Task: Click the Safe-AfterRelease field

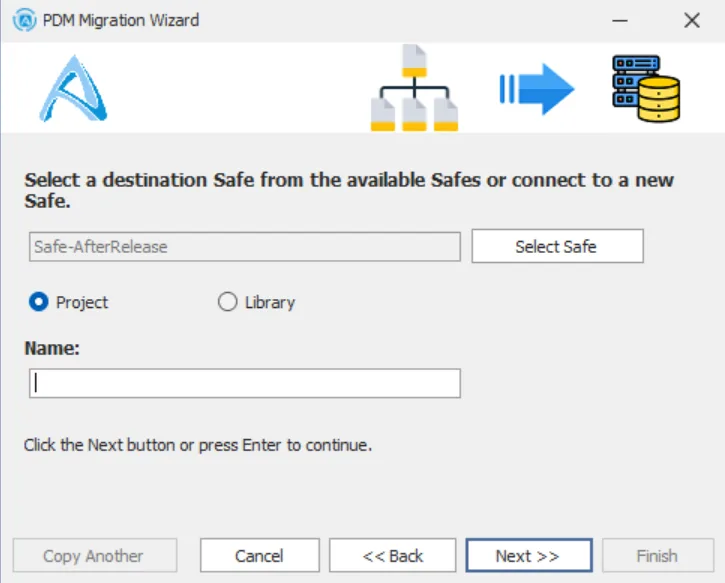Action: click(245, 247)
